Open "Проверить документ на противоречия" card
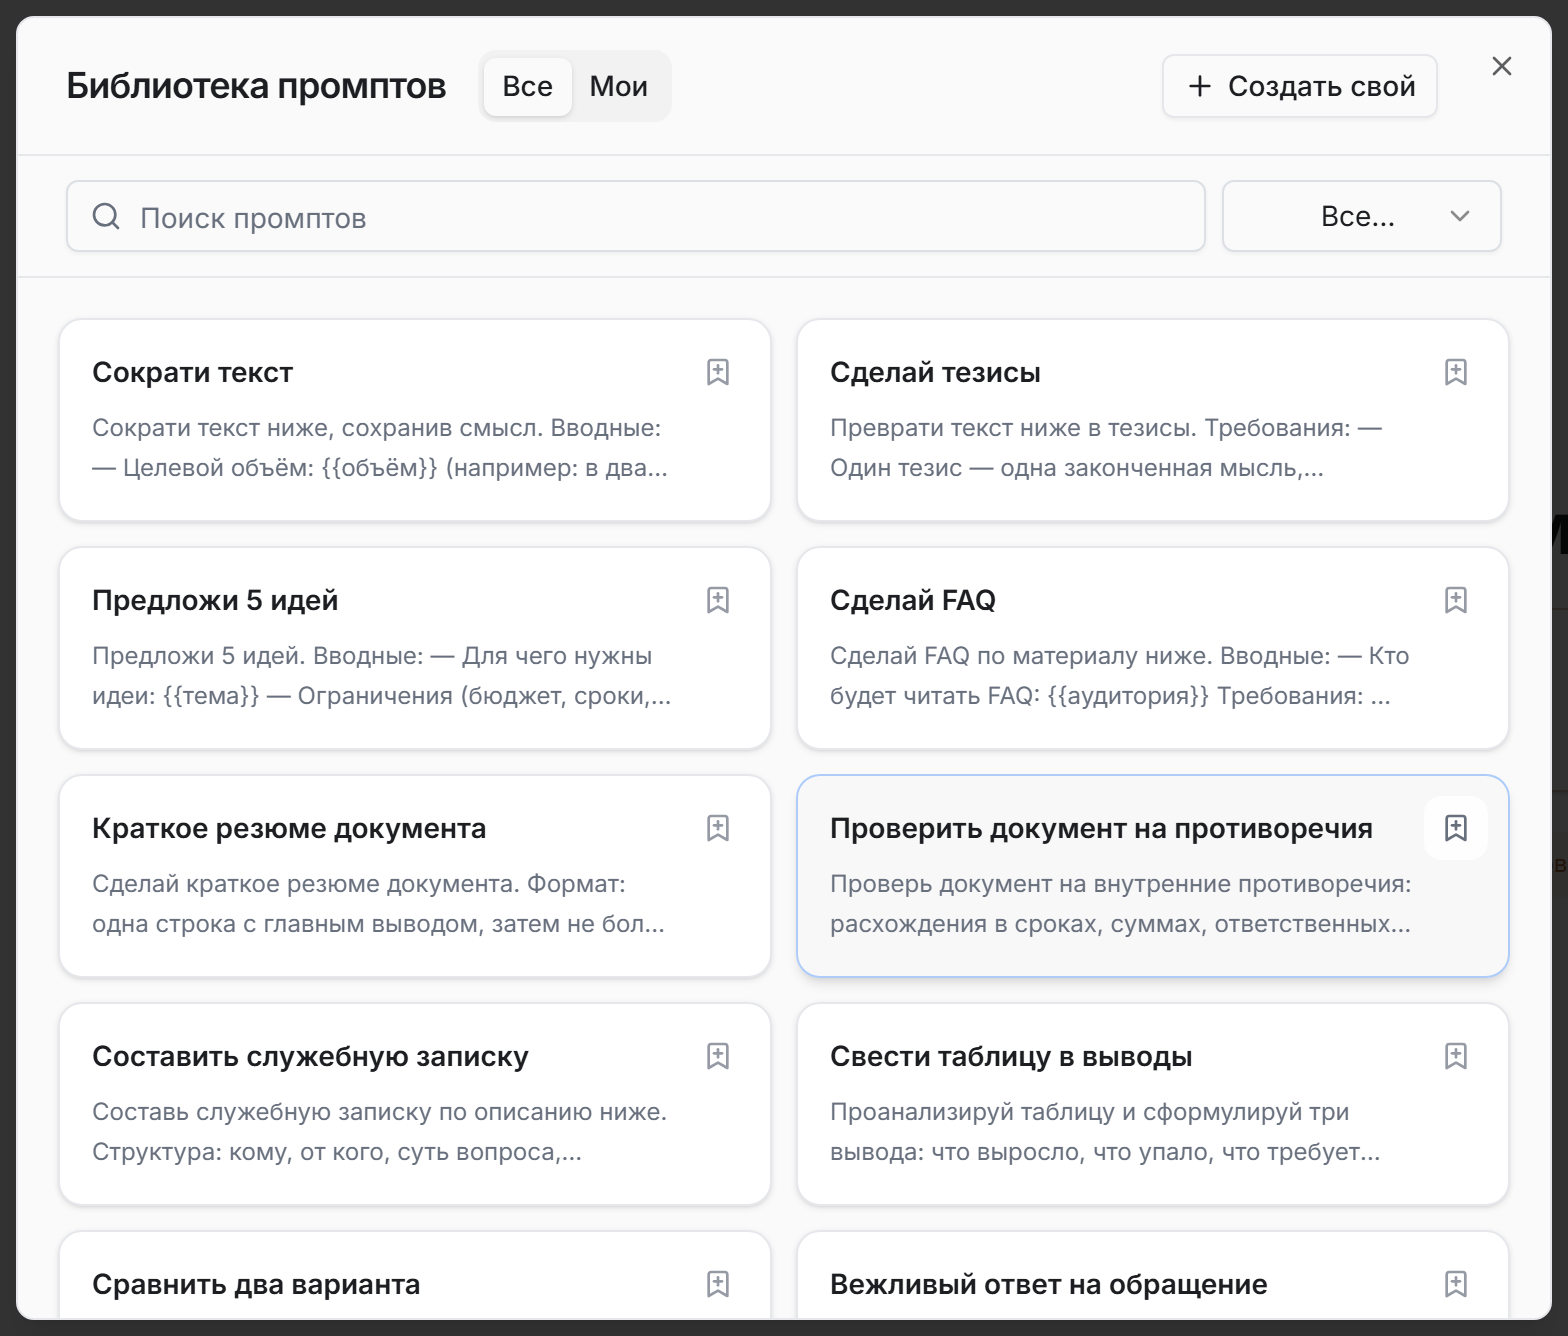The width and height of the screenshot is (1568, 1336). tap(1153, 876)
